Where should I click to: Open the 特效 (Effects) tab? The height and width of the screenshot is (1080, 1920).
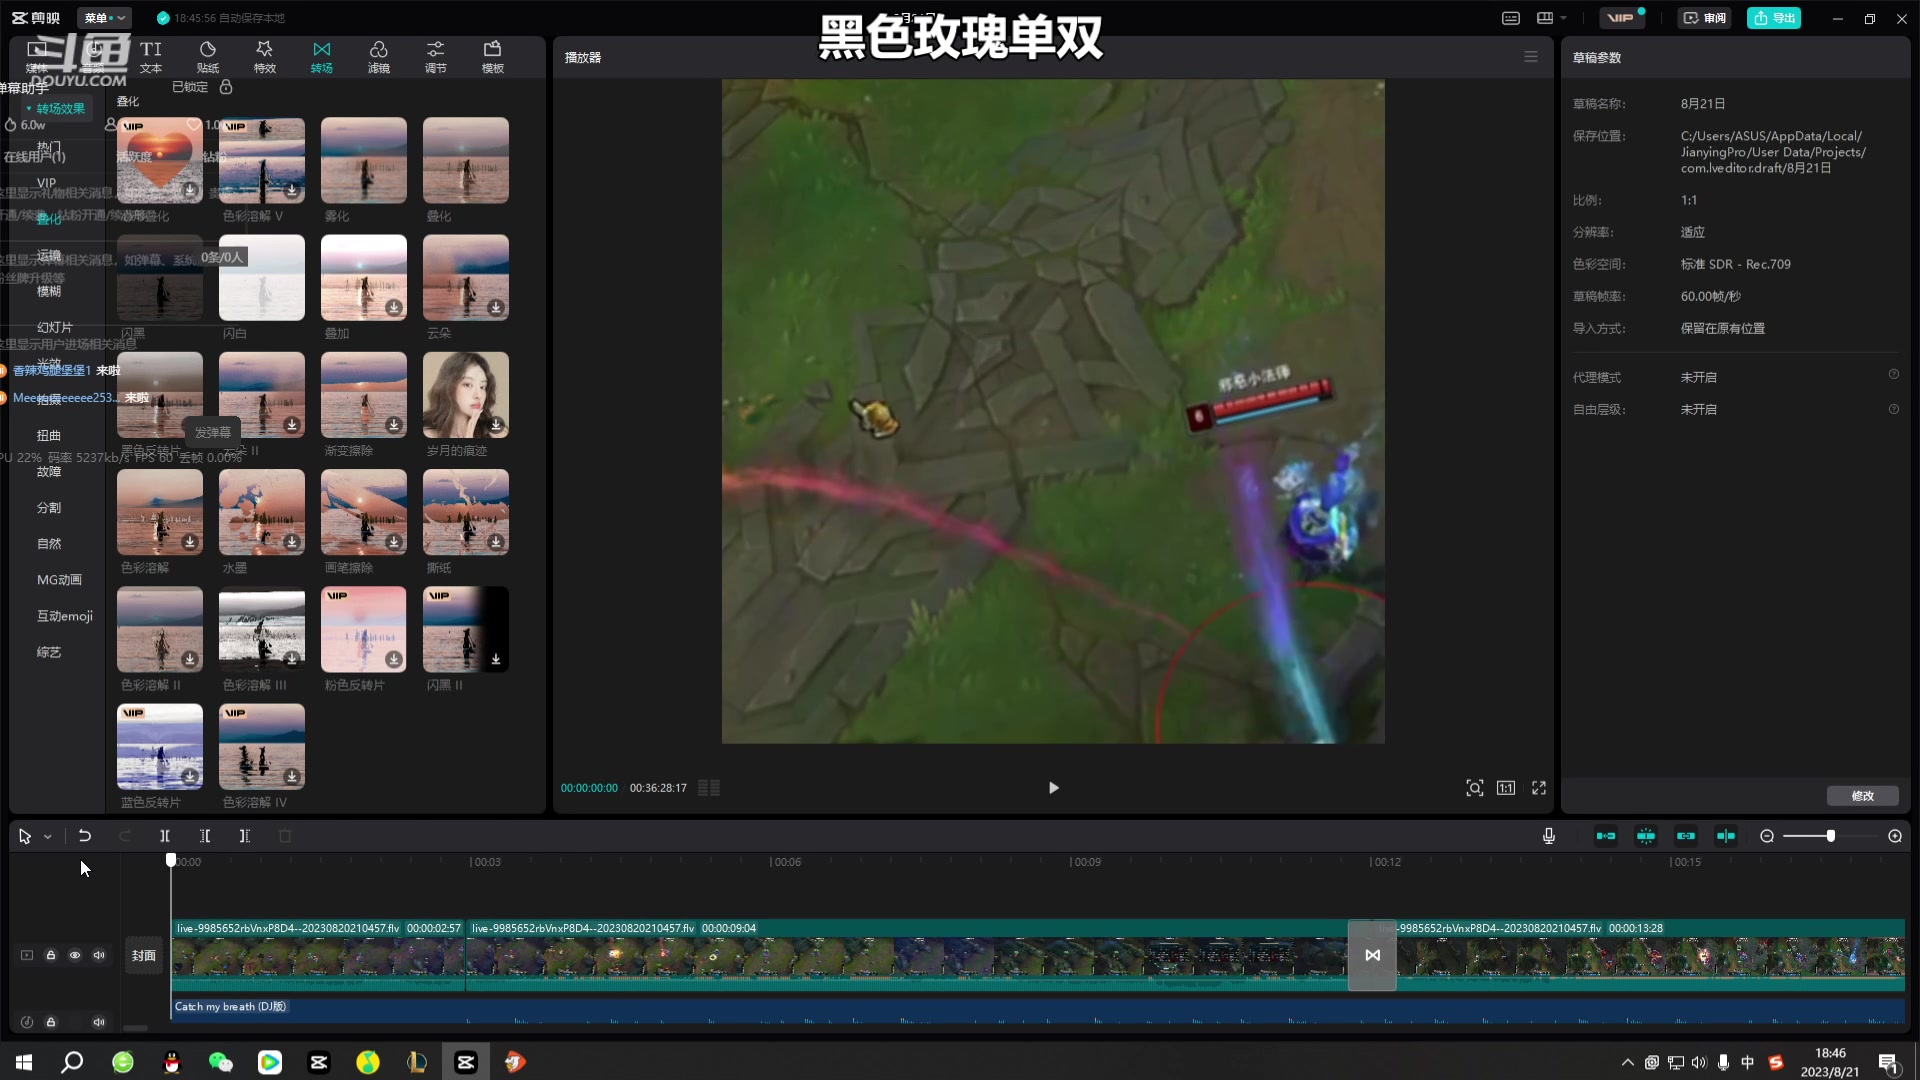click(x=265, y=57)
